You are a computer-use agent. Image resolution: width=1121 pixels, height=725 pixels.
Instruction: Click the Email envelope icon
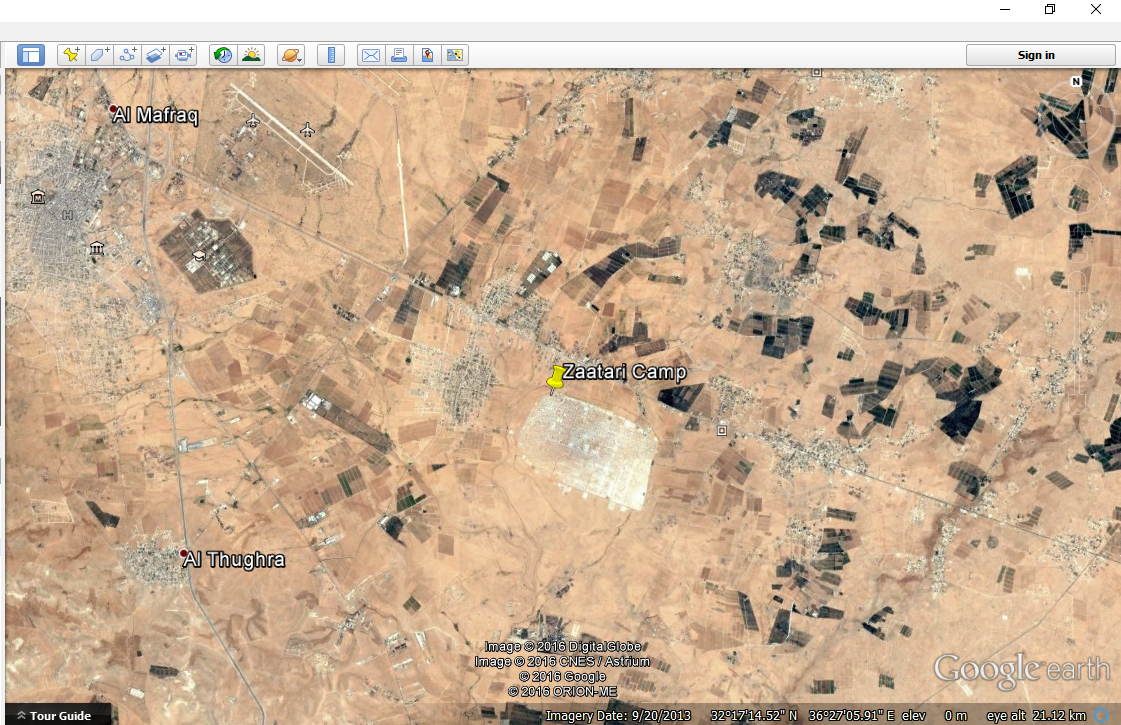(x=370, y=55)
